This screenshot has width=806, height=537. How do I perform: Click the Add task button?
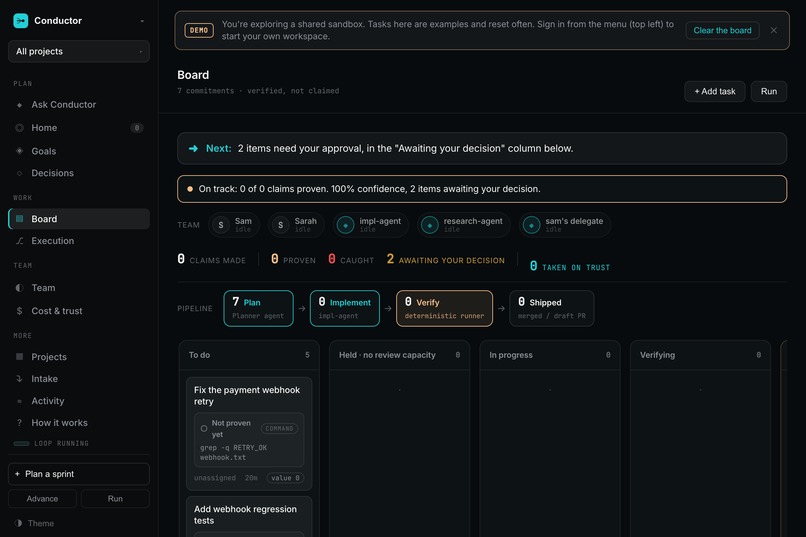[x=715, y=91]
